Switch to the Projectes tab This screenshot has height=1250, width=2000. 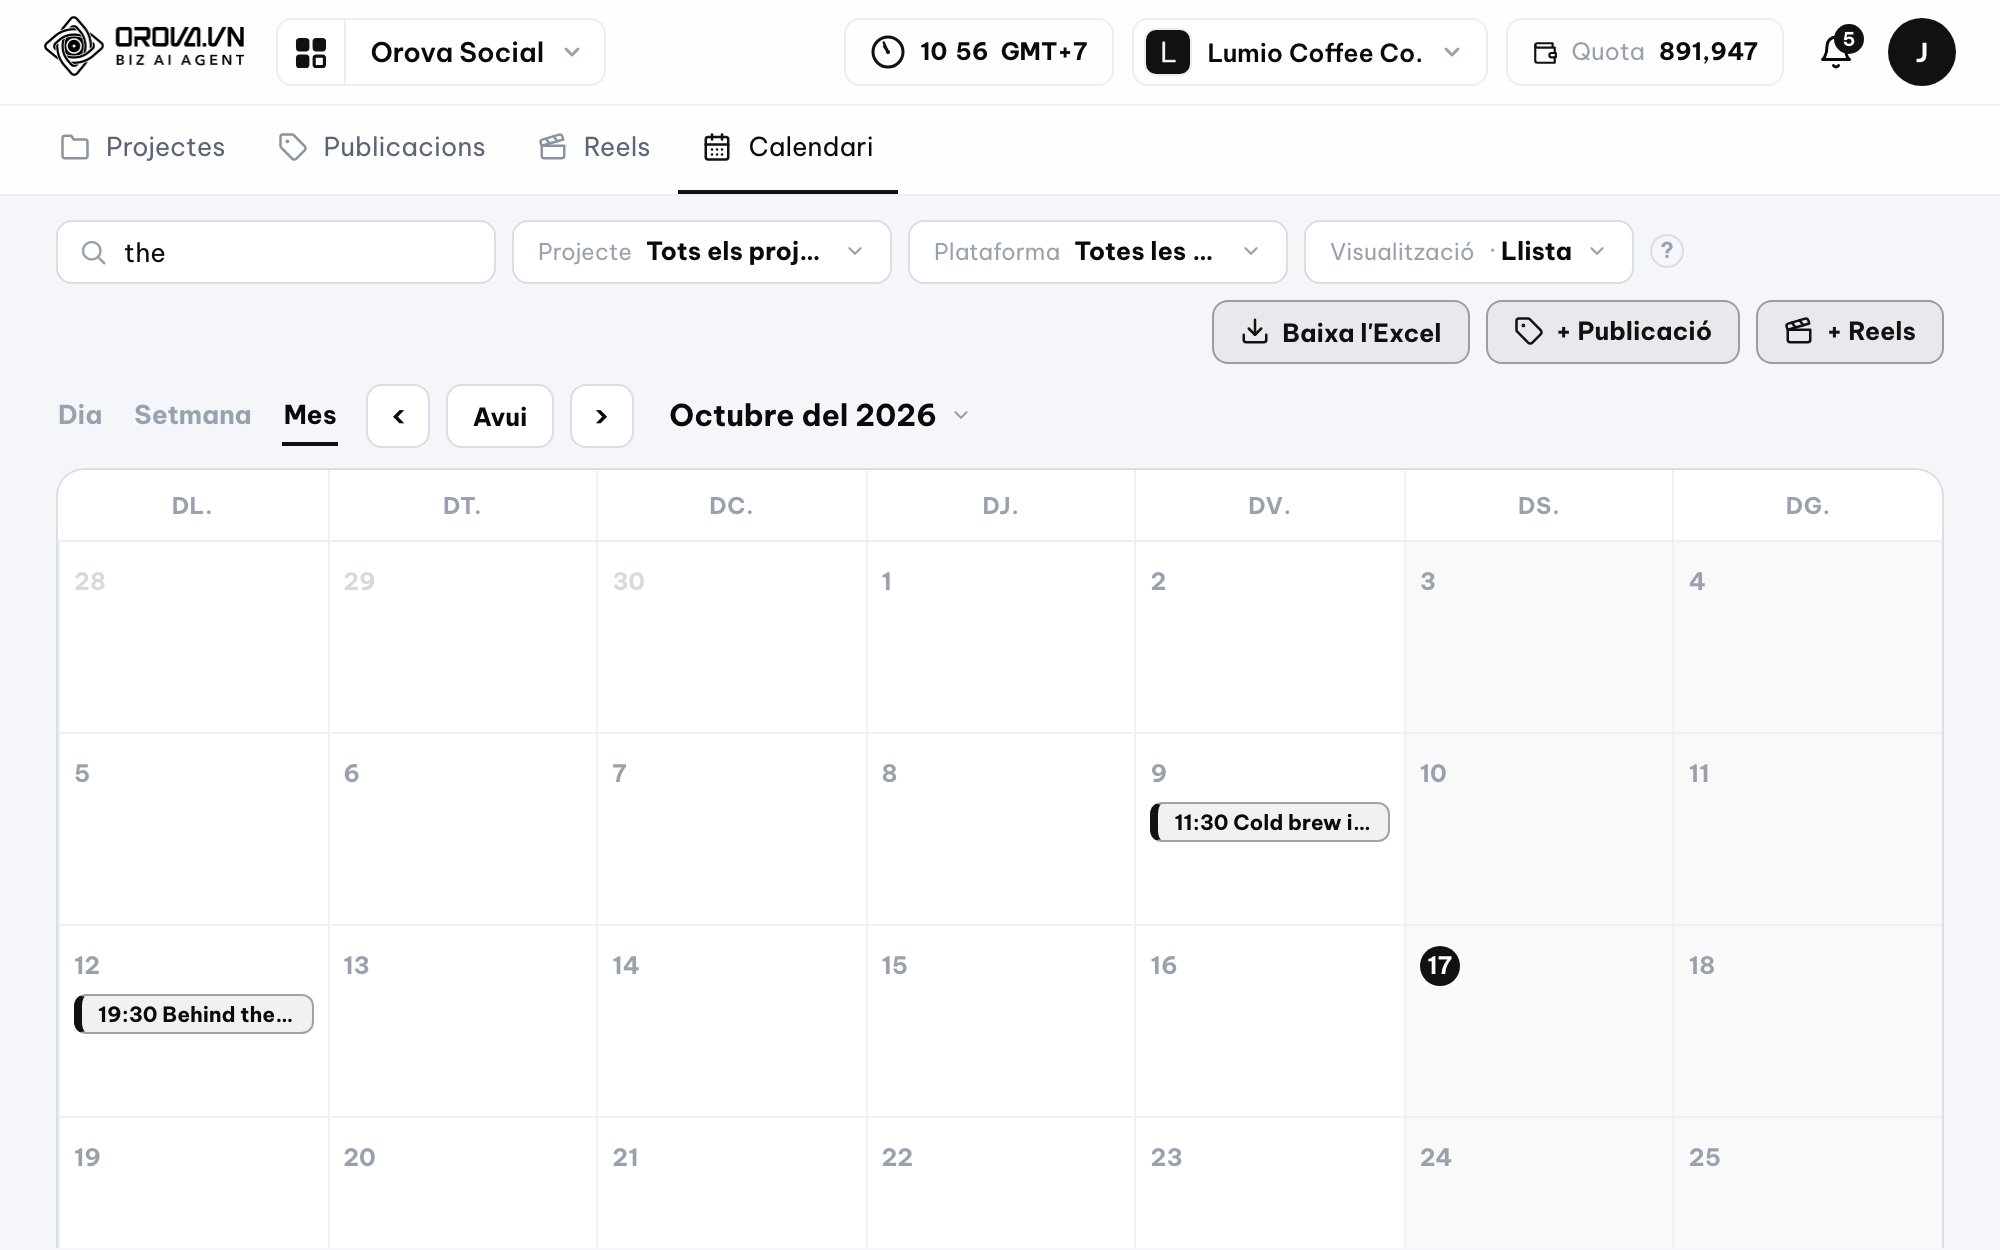point(143,147)
